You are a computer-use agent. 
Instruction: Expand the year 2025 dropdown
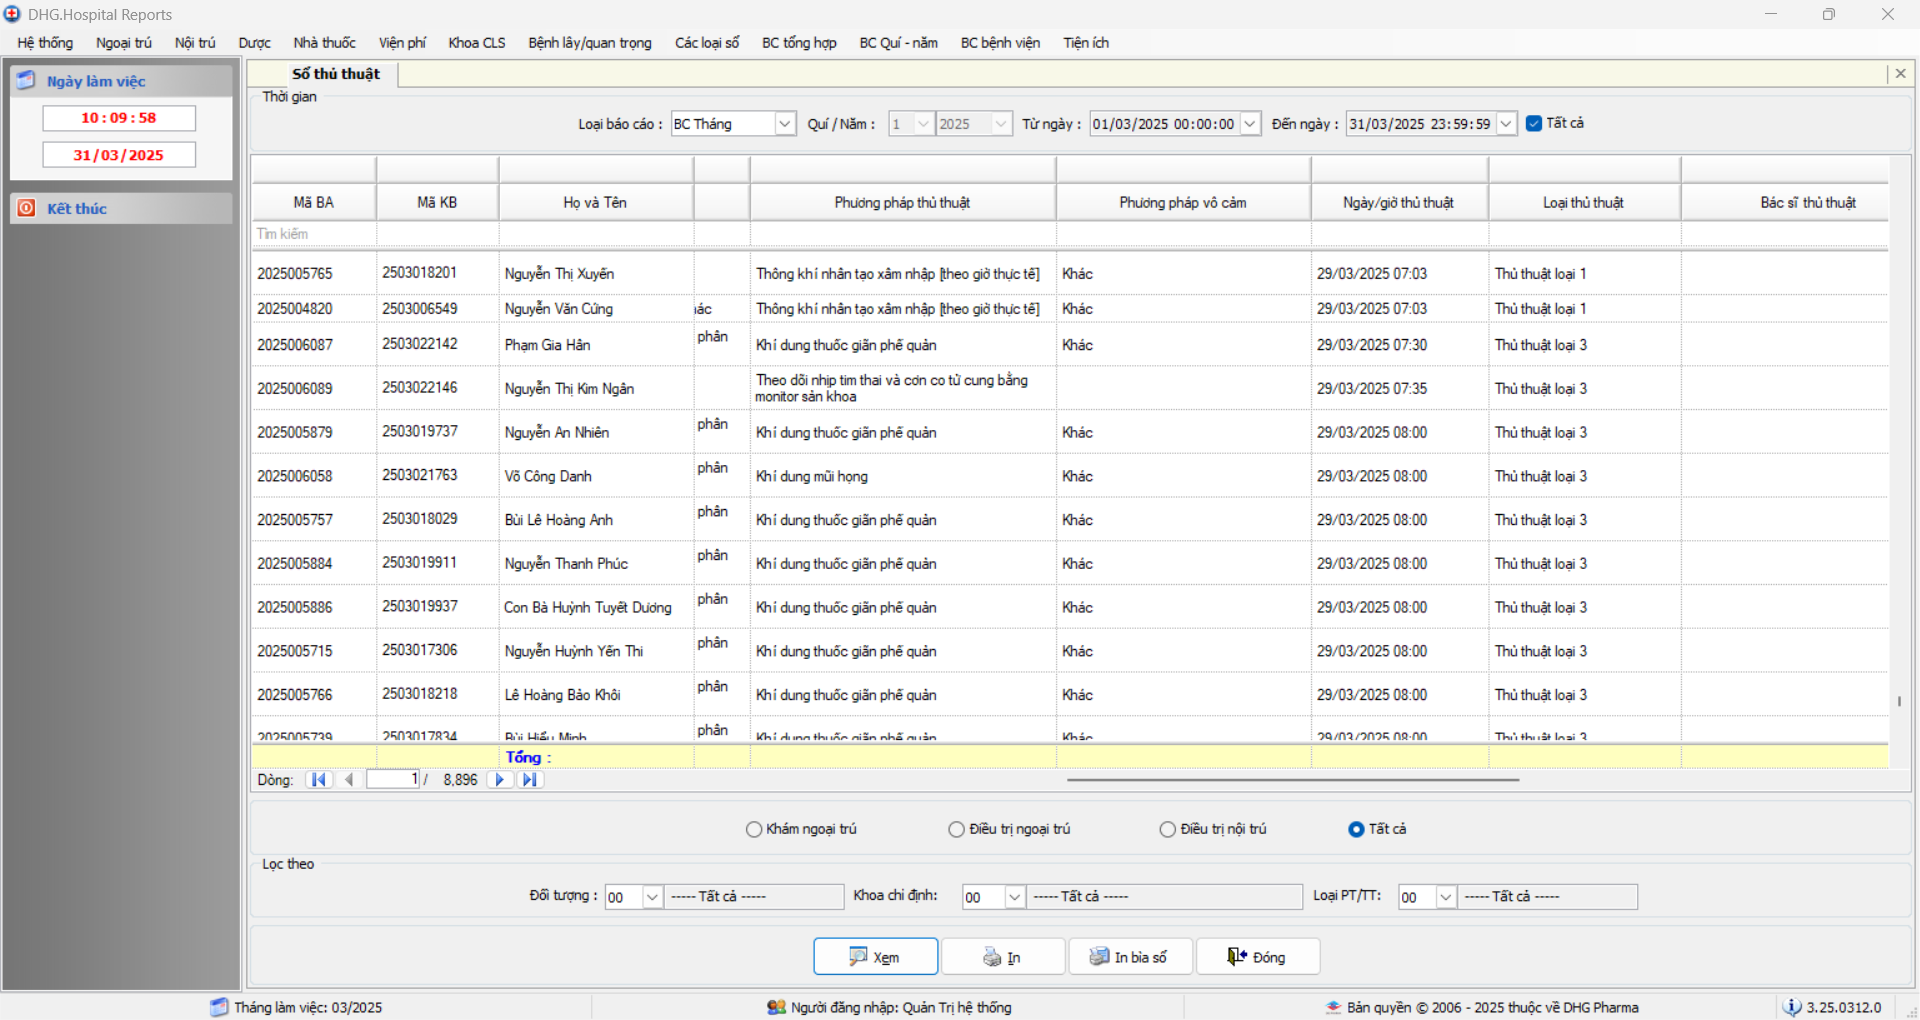pos(1001,124)
